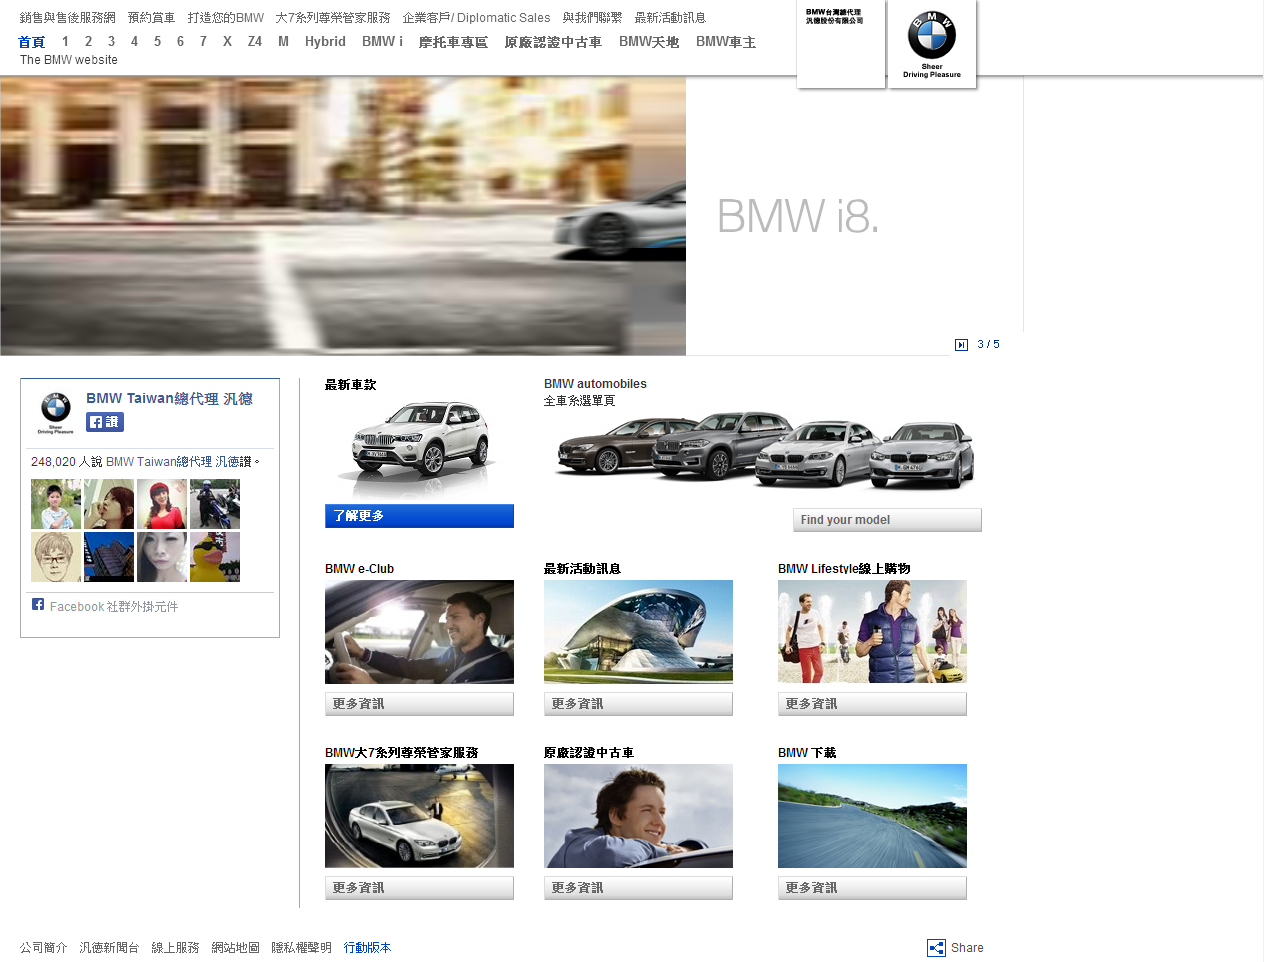Viewport: 1264px width, 962px height.
Task: Select the BMW i menu item
Action: [x=382, y=42]
